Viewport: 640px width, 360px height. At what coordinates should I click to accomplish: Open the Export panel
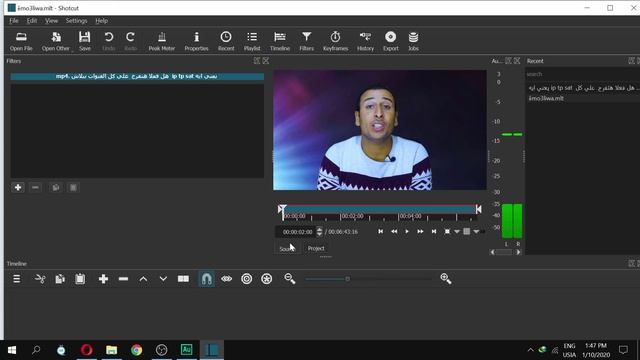[391, 41]
